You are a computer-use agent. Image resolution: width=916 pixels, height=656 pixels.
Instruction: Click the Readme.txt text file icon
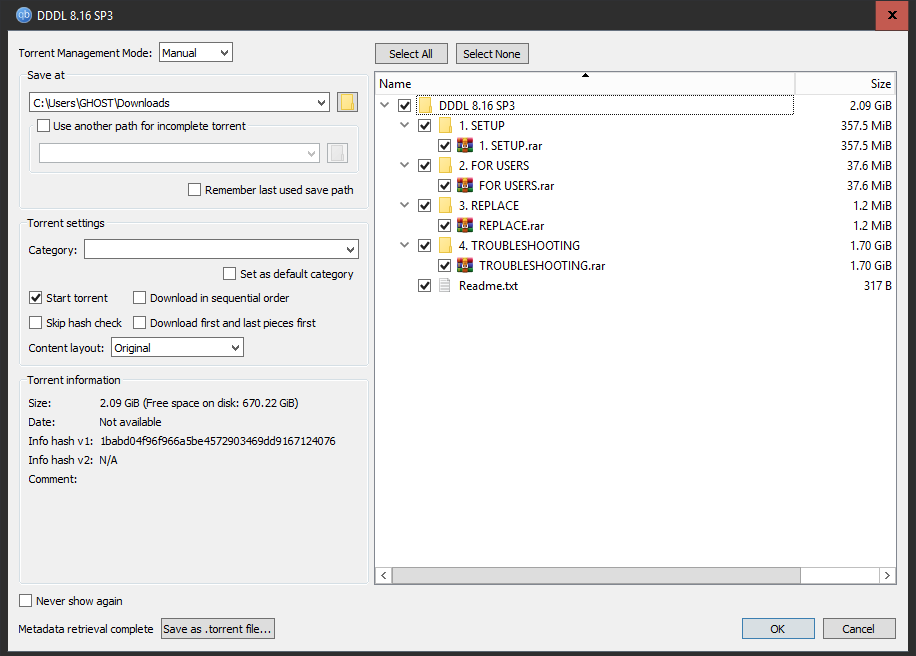coord(445,286)
